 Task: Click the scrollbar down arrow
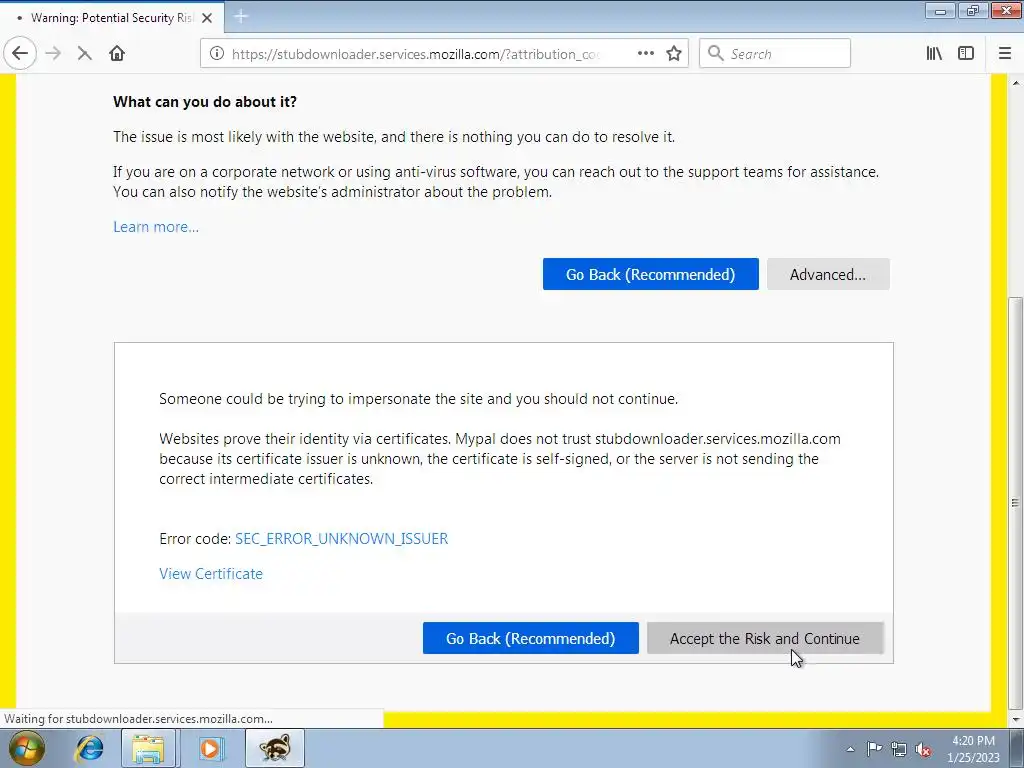pyautogui.click(x=1016, y=719)
